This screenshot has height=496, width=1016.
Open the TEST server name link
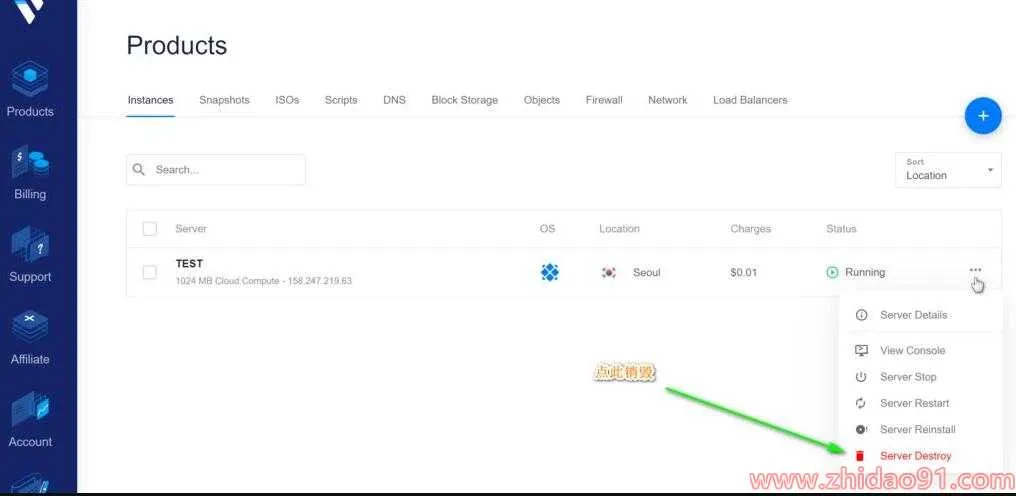point(189,263)
